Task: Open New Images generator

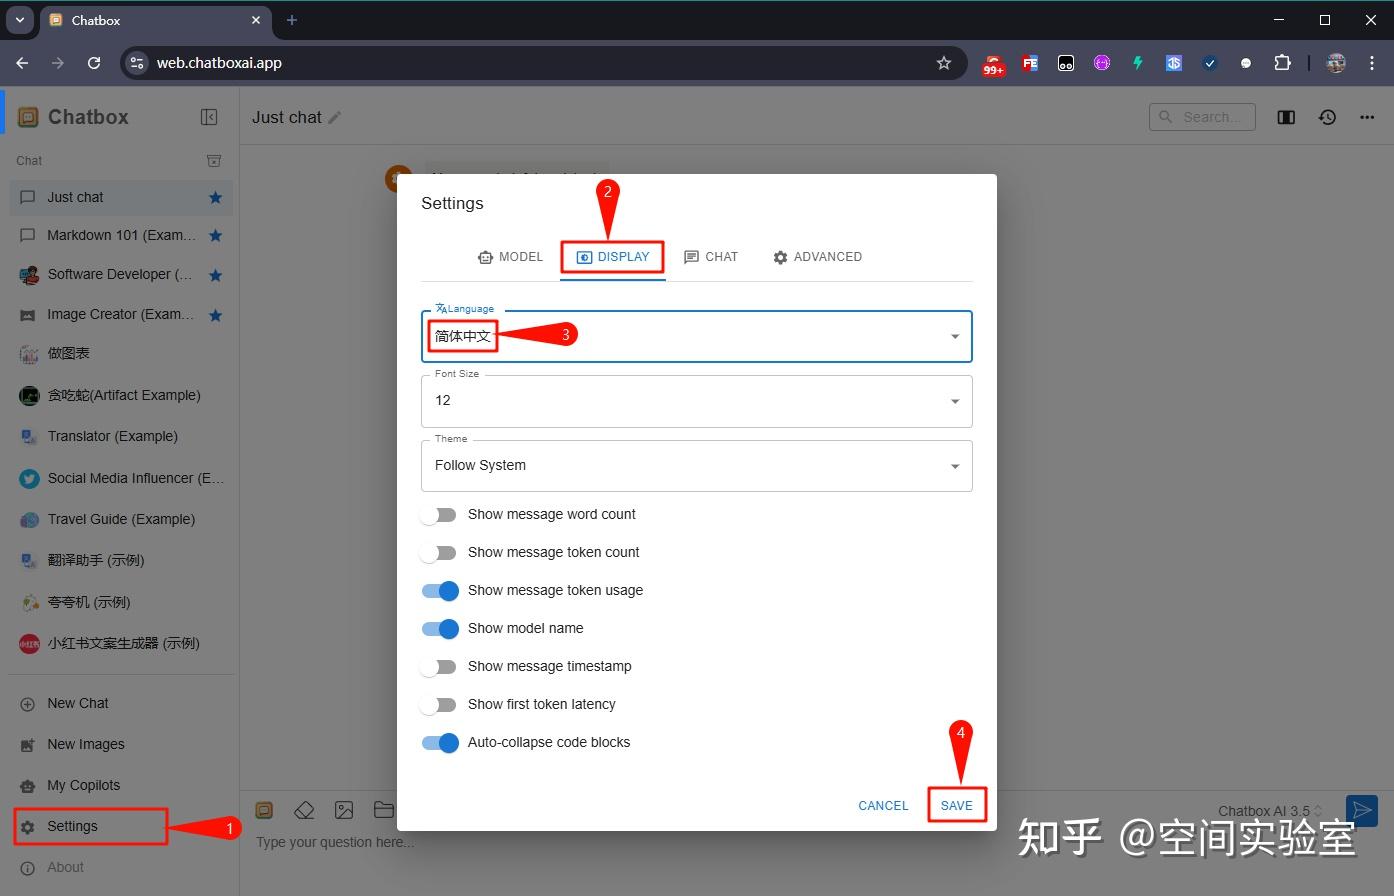Action: 85,744
